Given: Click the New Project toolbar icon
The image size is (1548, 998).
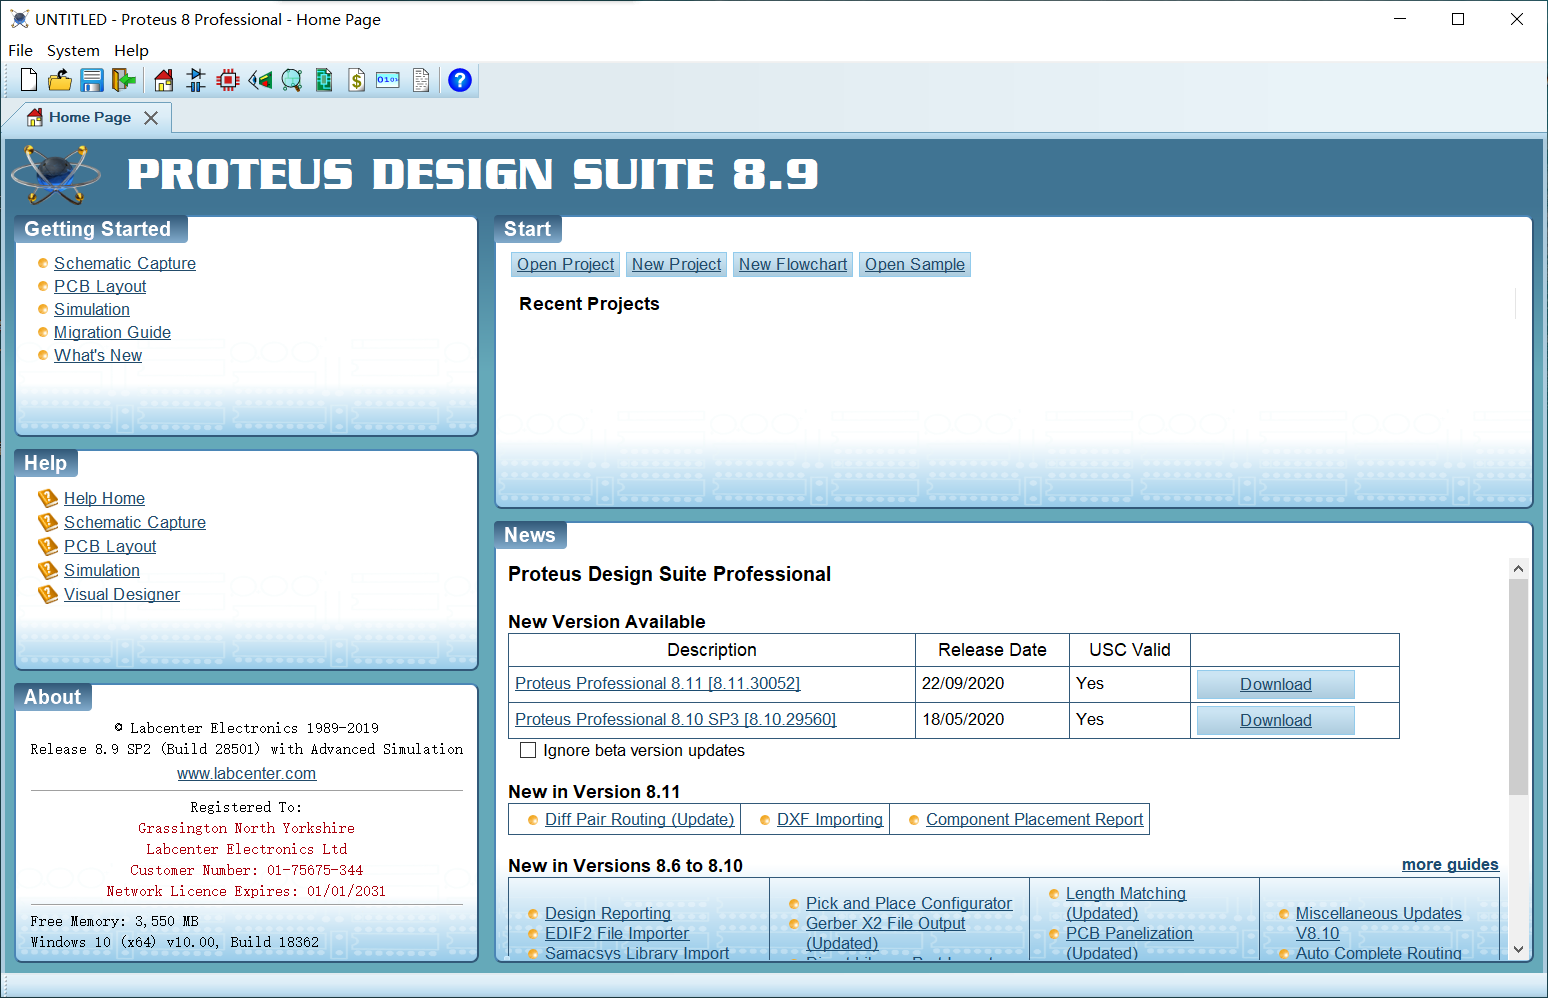Looking at the screenshot, I should 29,80.
